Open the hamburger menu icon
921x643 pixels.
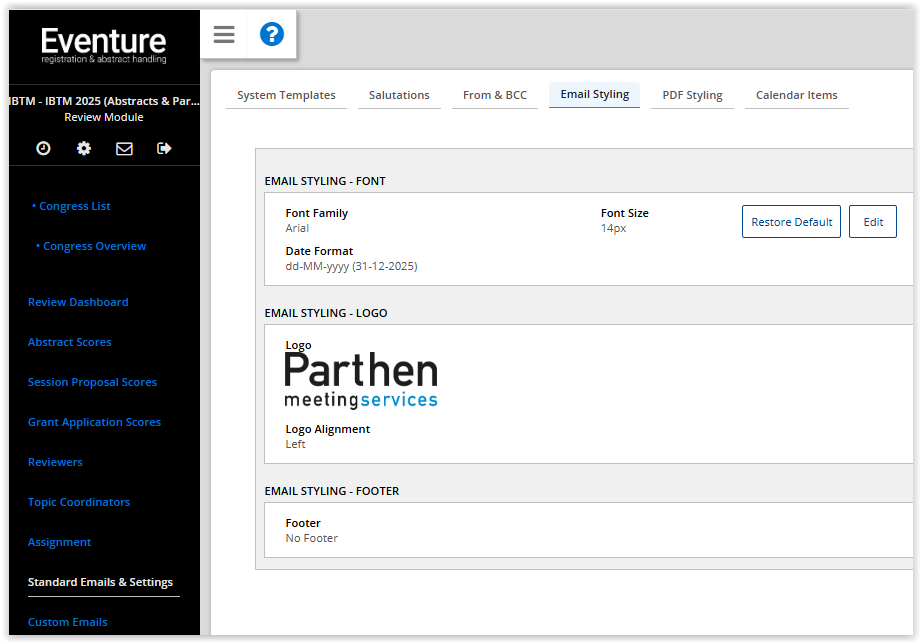pyautogui.click(x=224, y=35)
